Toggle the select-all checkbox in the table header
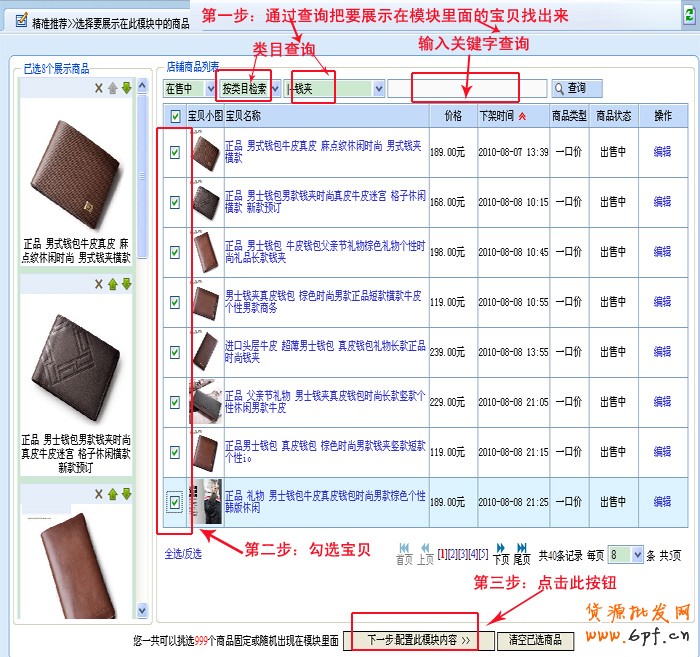This screenshot has height=657, width=700. (x=175, y=116)
